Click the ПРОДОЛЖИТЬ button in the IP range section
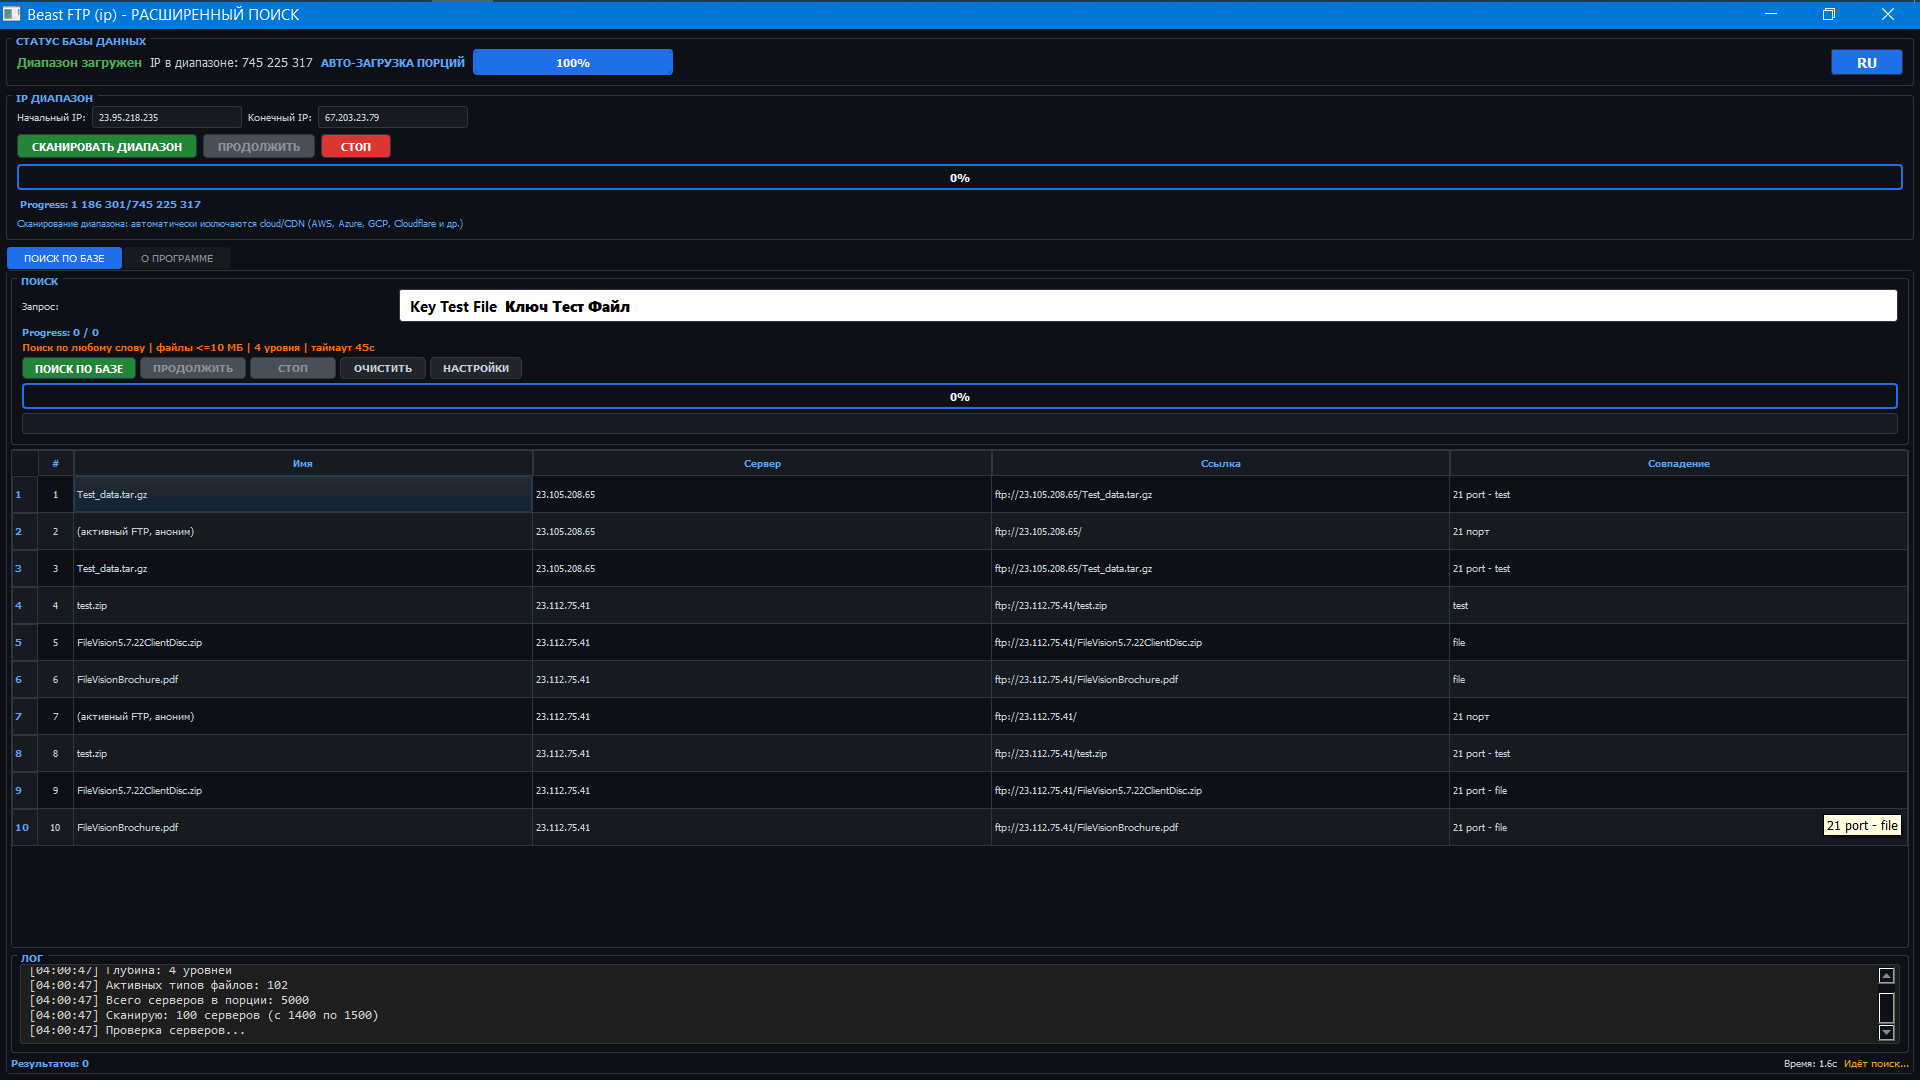 [x=259, y=146]
